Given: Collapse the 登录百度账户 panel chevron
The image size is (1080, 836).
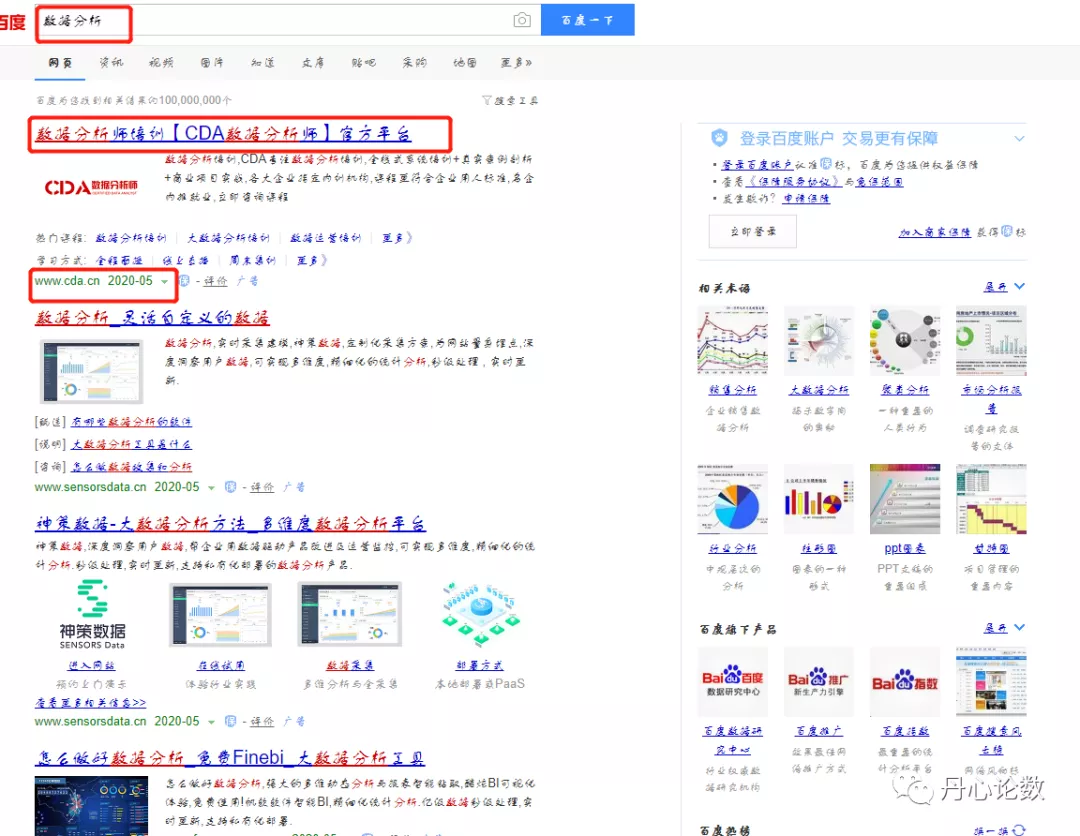Looking at the screenshot, I should (1019, 138).
